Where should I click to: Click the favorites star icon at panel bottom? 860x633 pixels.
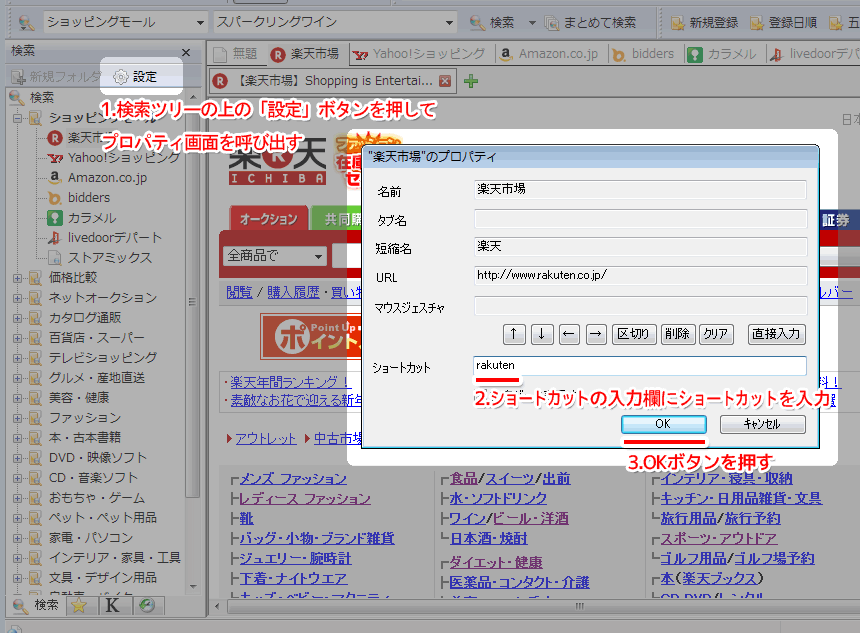tap(79, 606)
